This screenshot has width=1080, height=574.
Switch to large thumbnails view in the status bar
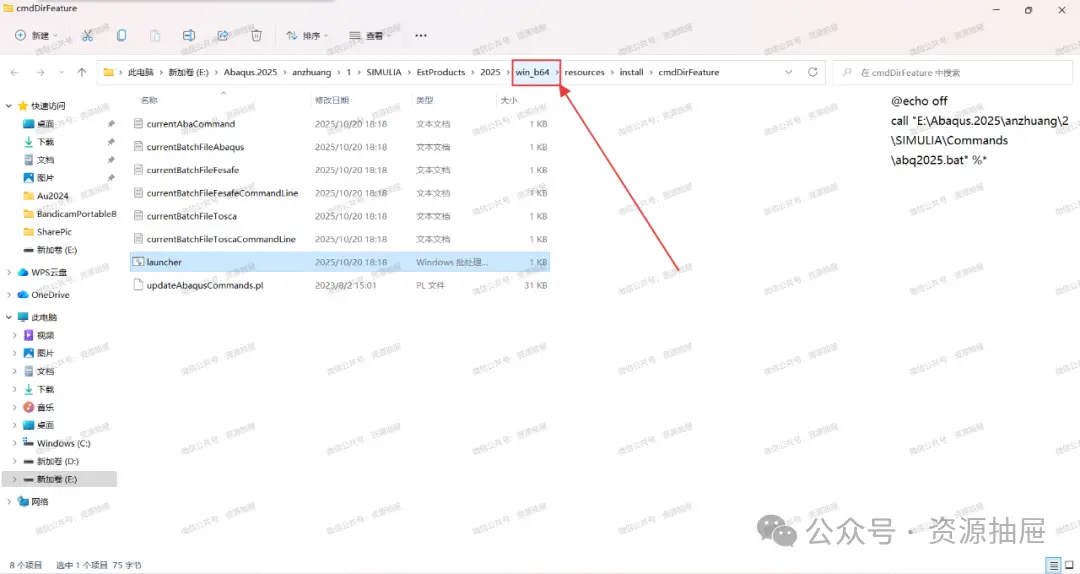(x=1070, y=565)
